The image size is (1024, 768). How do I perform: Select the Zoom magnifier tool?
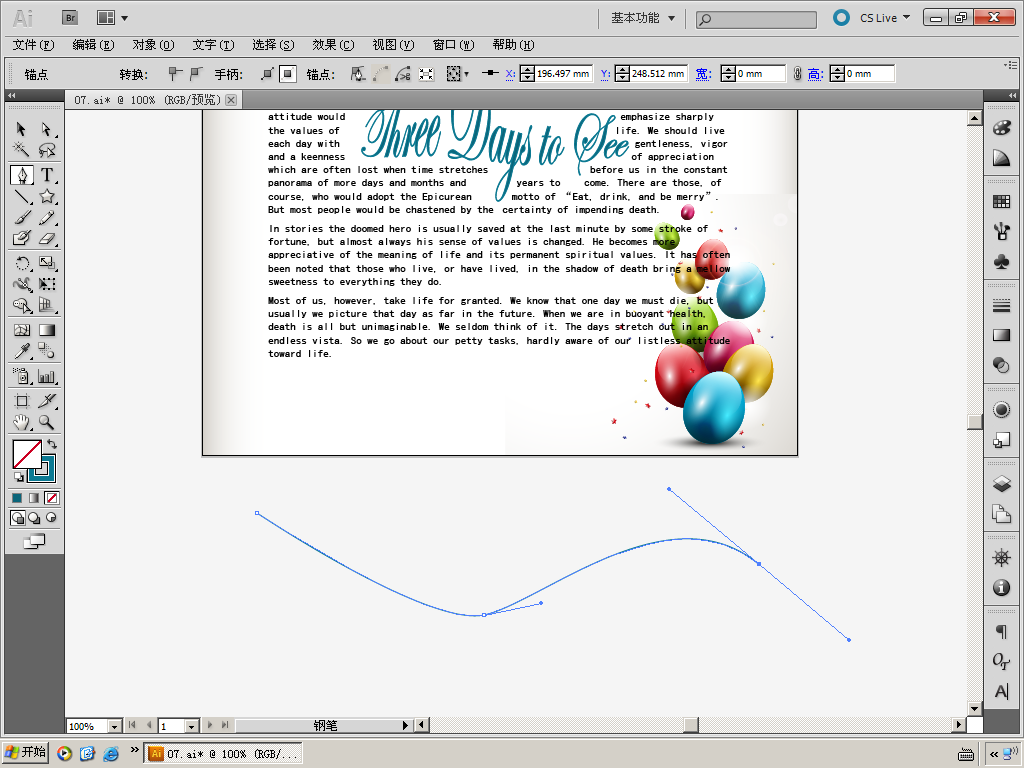(x=46, y=422)
